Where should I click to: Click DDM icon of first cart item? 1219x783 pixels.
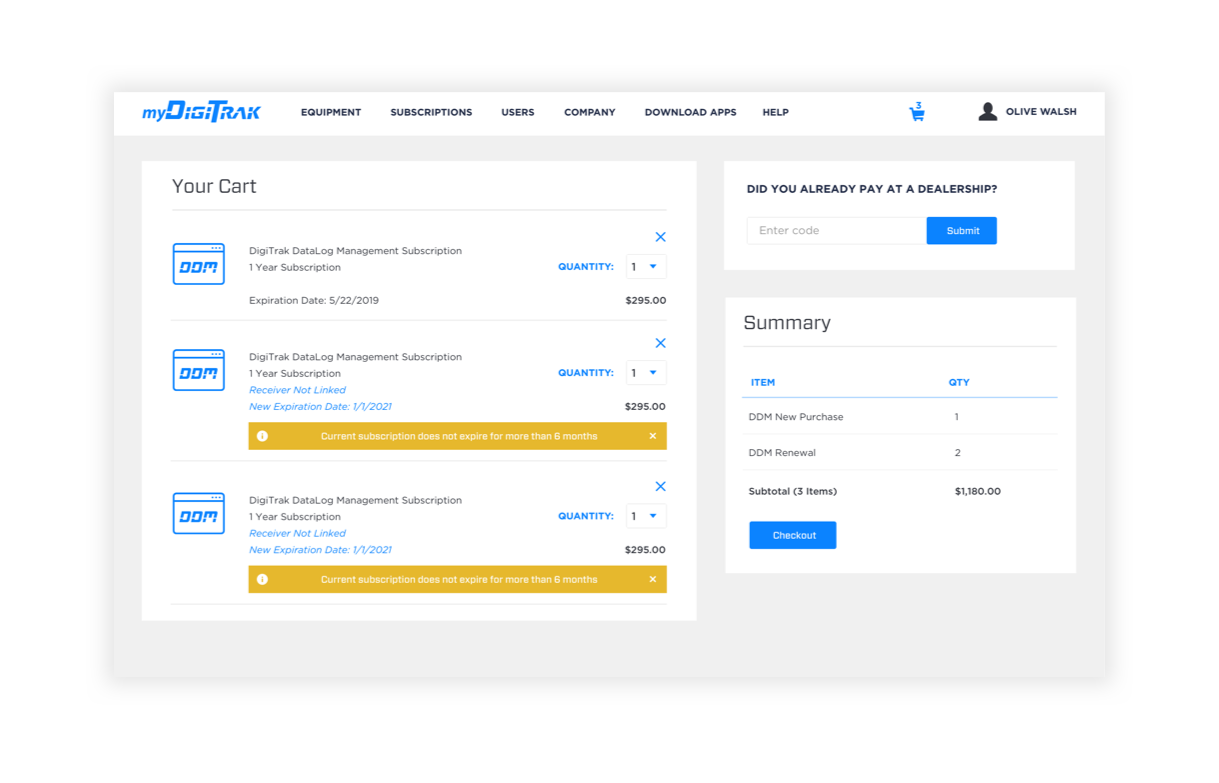click(199, 264)
